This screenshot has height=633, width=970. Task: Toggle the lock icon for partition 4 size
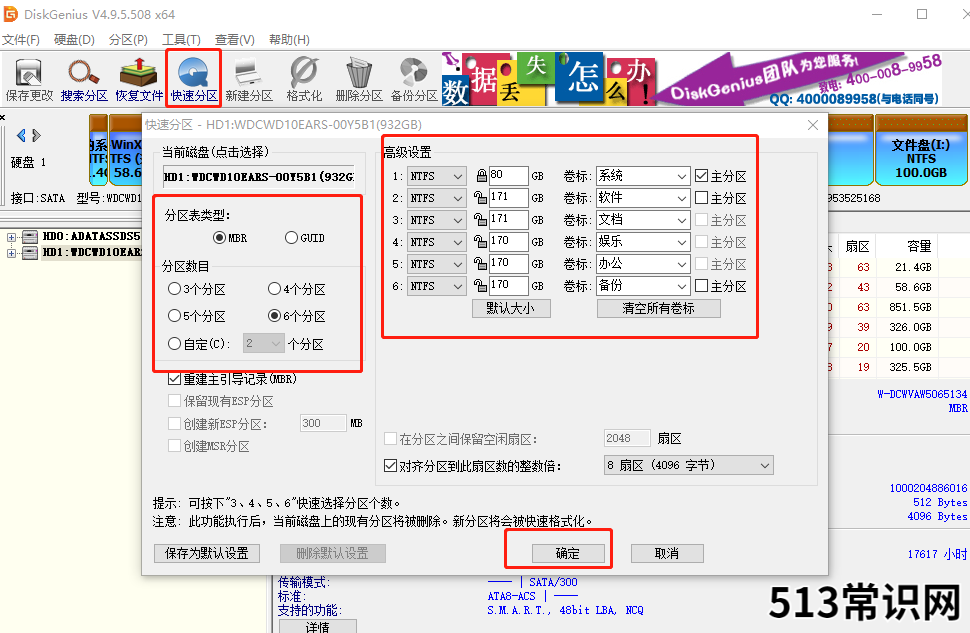pyautogui.click(x=480, y=242)
